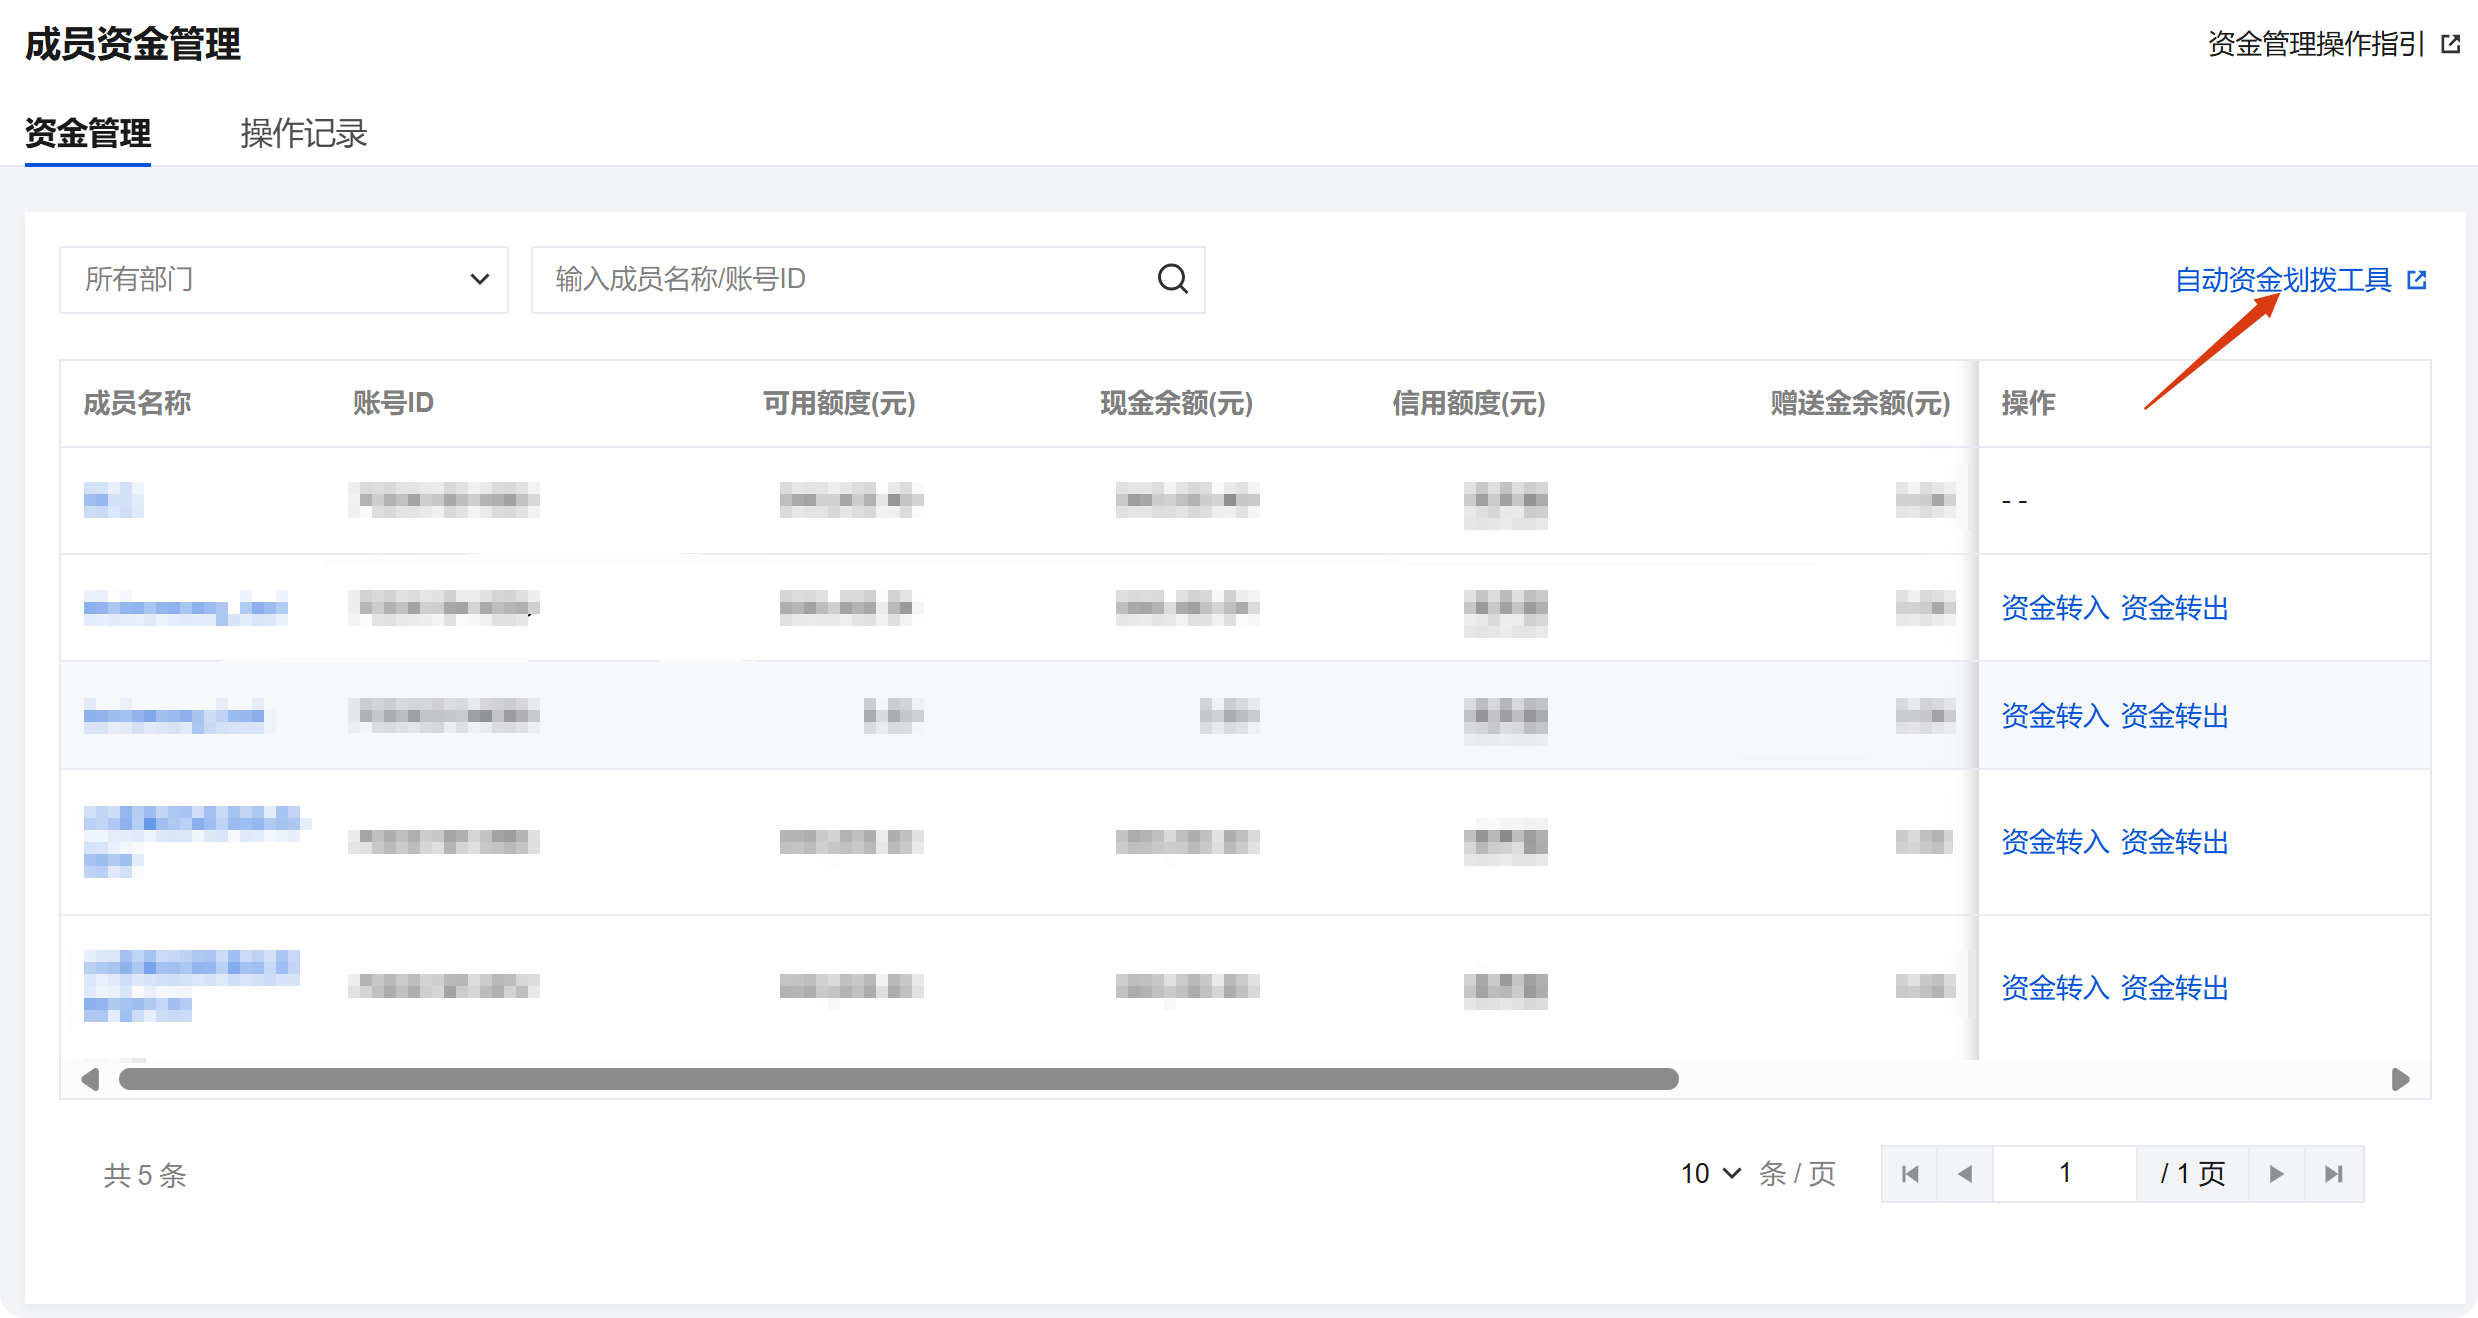Click the search magnifier icon
Image resolution: width=2478 pixels, height=1318 pixels.
(1172, 279)
